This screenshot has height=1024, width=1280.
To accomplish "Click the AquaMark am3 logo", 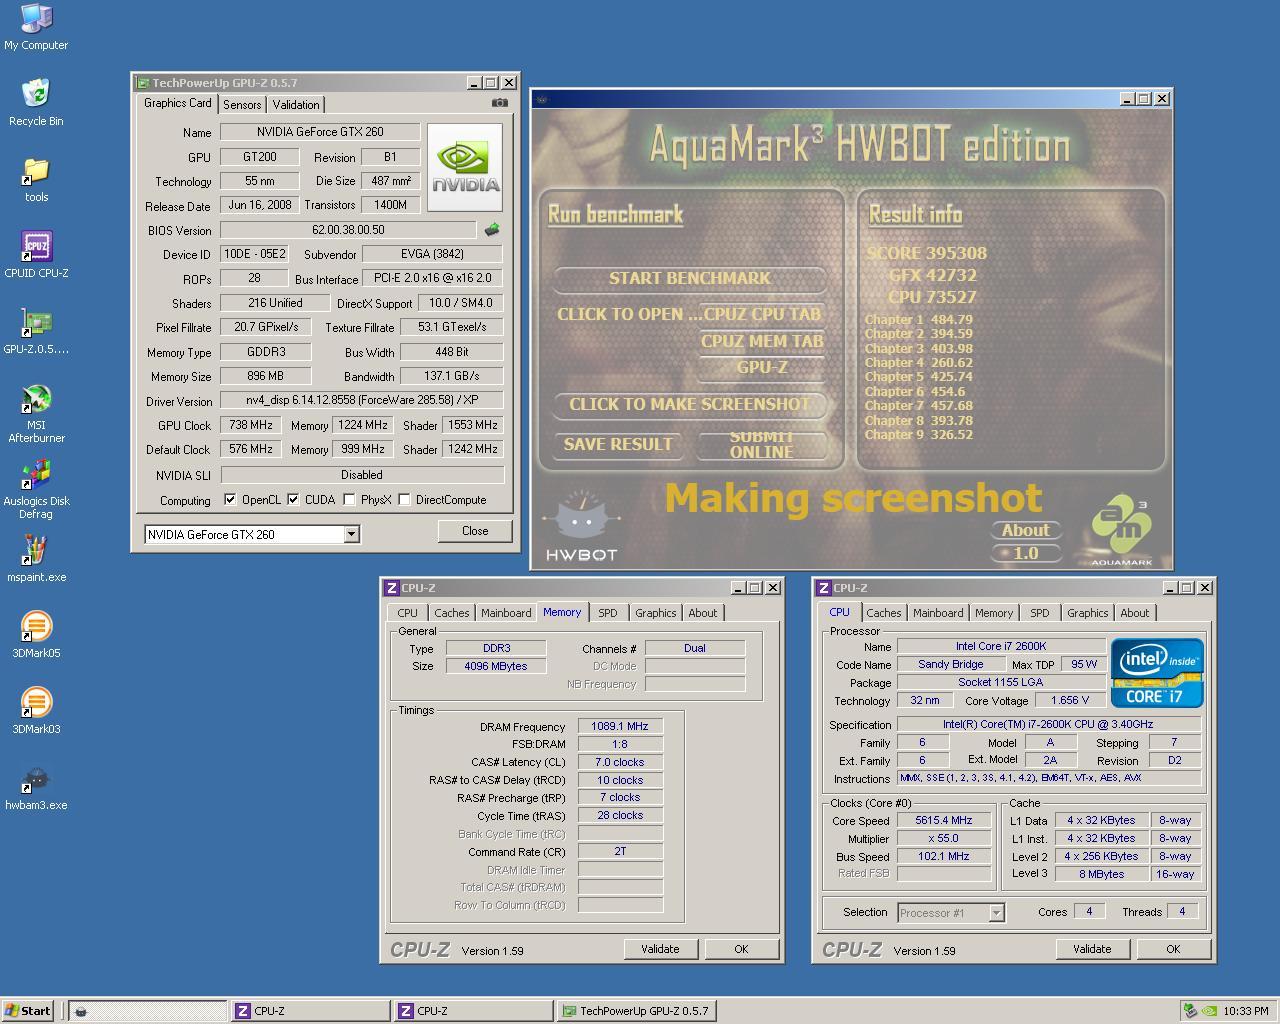I will (1121, 532).
